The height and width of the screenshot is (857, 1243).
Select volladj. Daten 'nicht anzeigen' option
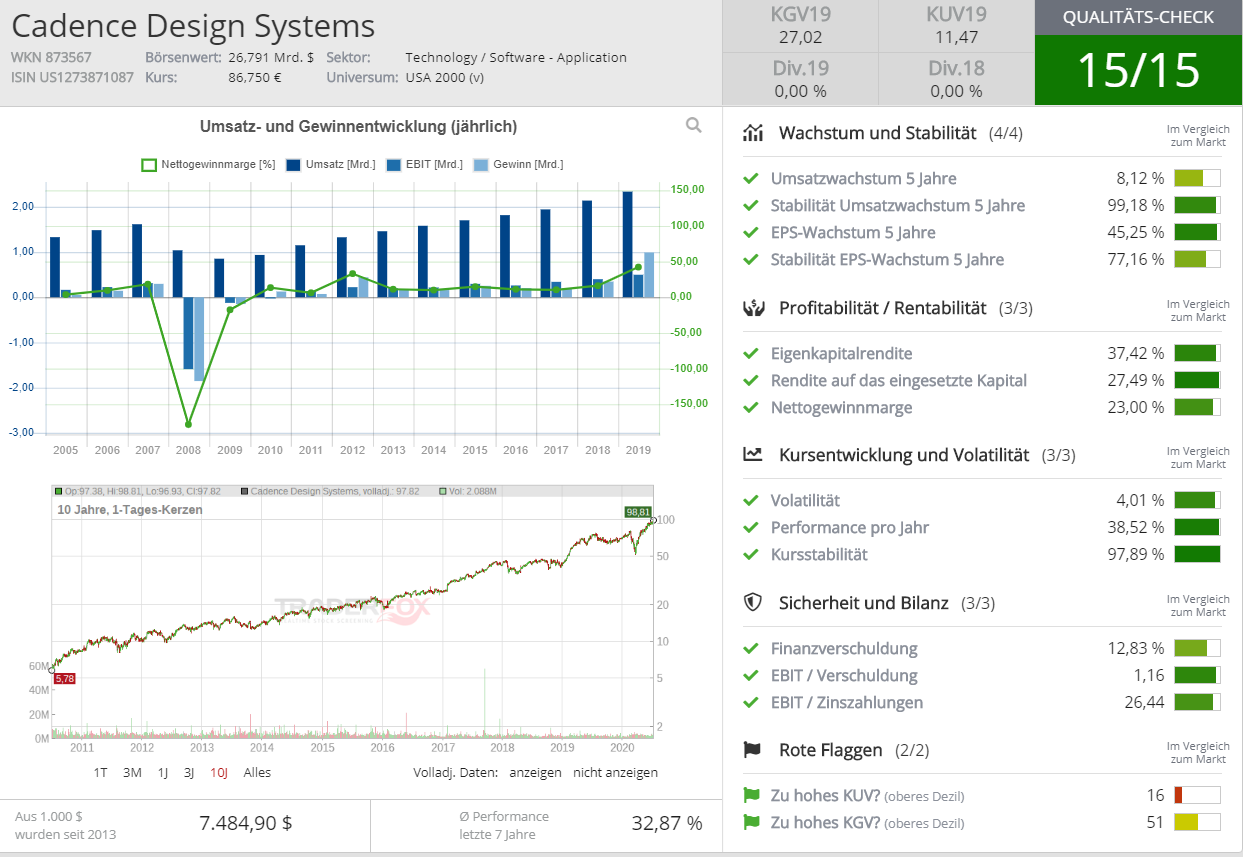pyautogui.click(x=615, y=773)
